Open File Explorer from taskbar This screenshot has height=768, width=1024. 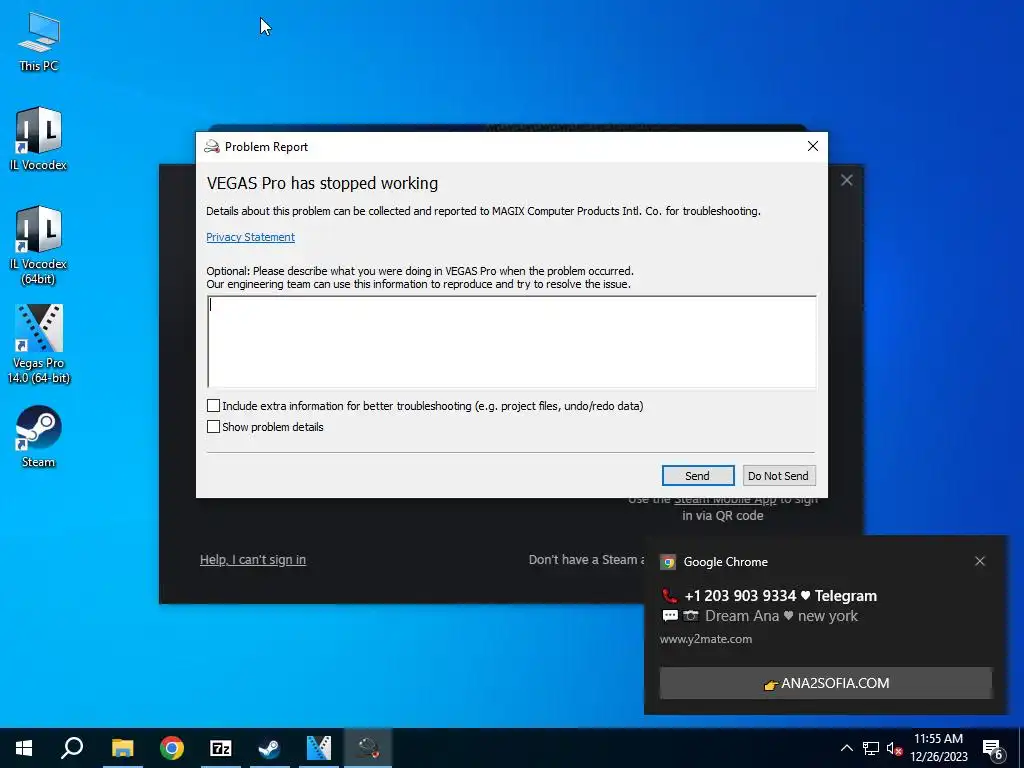pyautogui.click(x=122, y=748)
